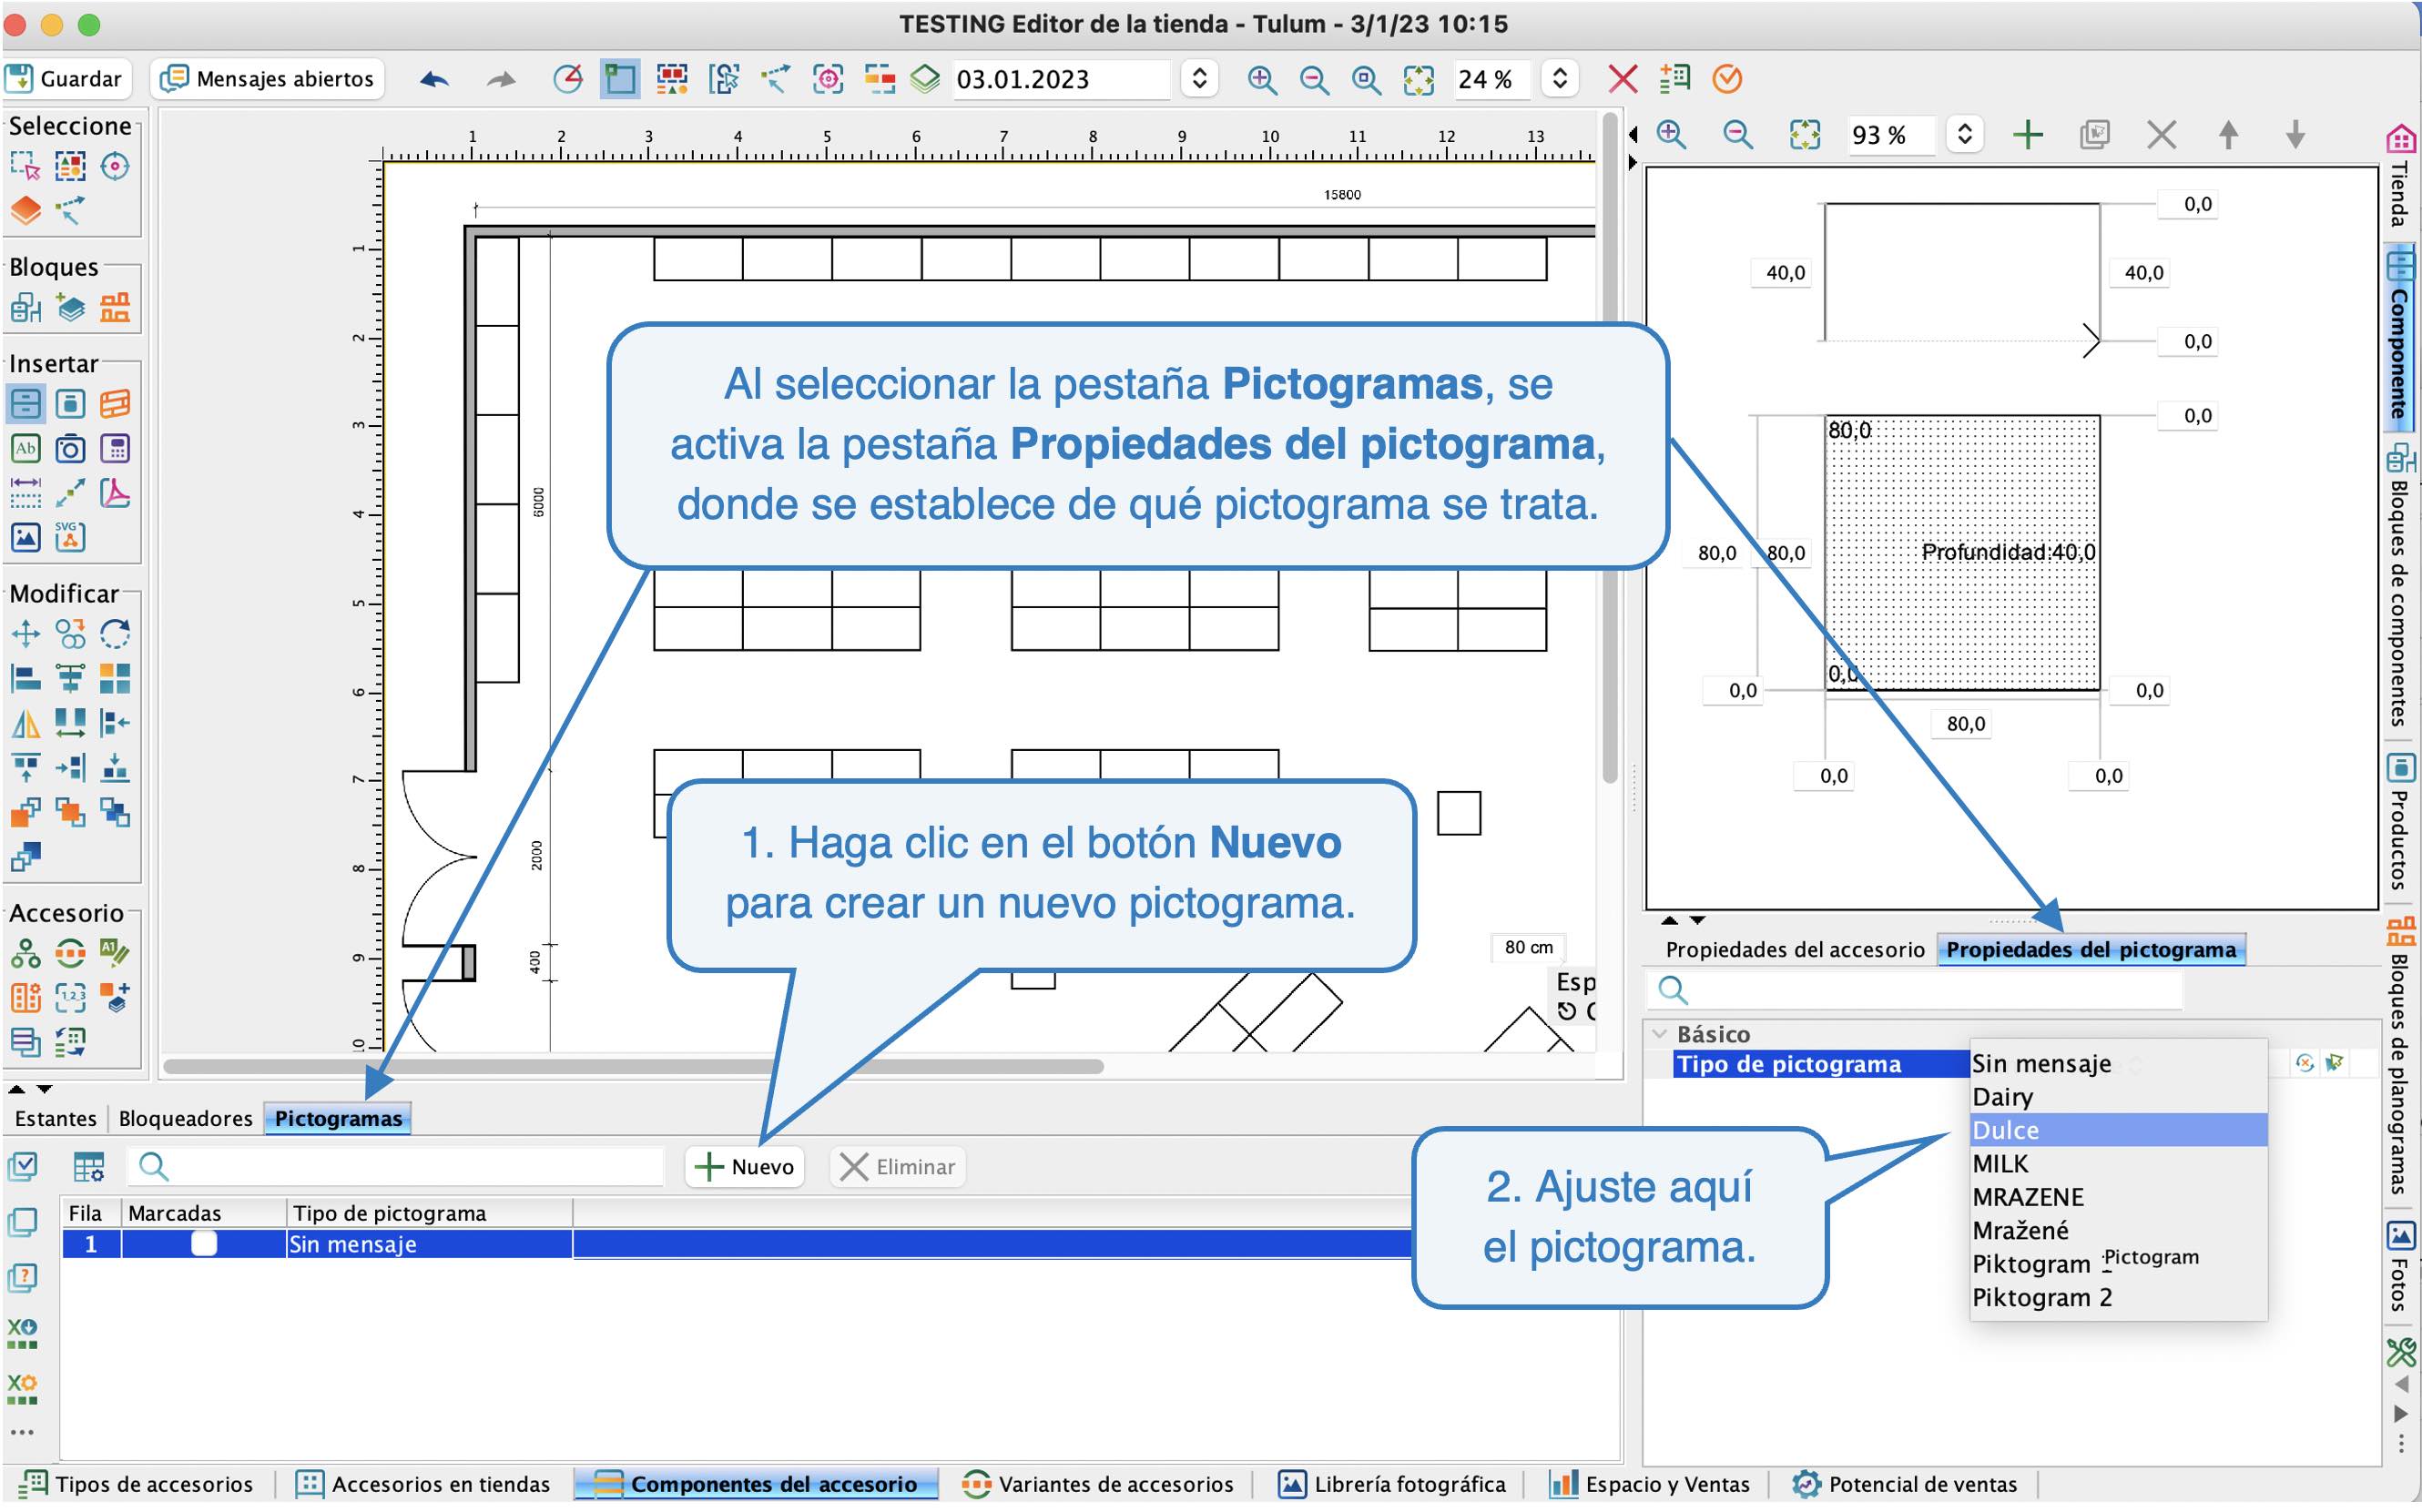Image resolution: width=2422 pixels, height=1512 pixels.
Task: Choose Mražené from the dropdown list
Action: (2117, 1231)
